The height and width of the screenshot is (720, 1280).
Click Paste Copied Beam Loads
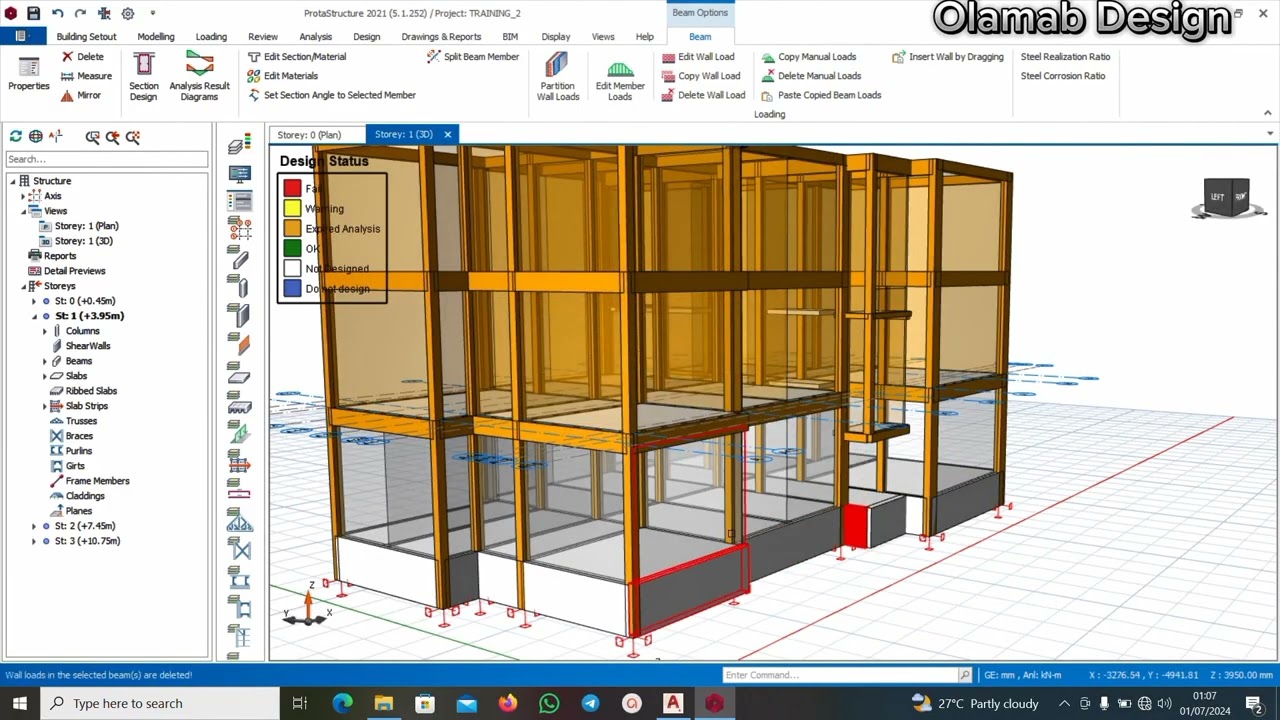(821, 95)
